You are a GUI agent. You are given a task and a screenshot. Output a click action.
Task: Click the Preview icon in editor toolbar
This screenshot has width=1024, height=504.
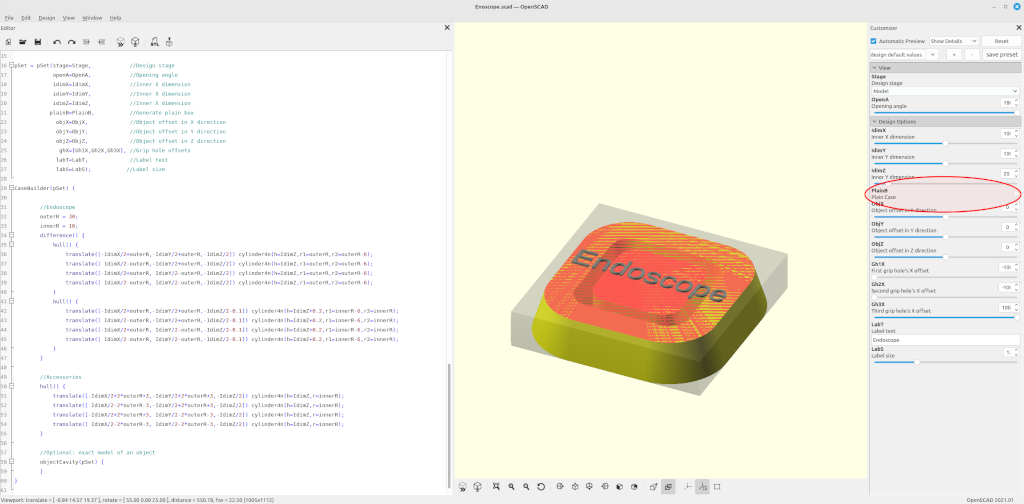[x=121, y=42]
